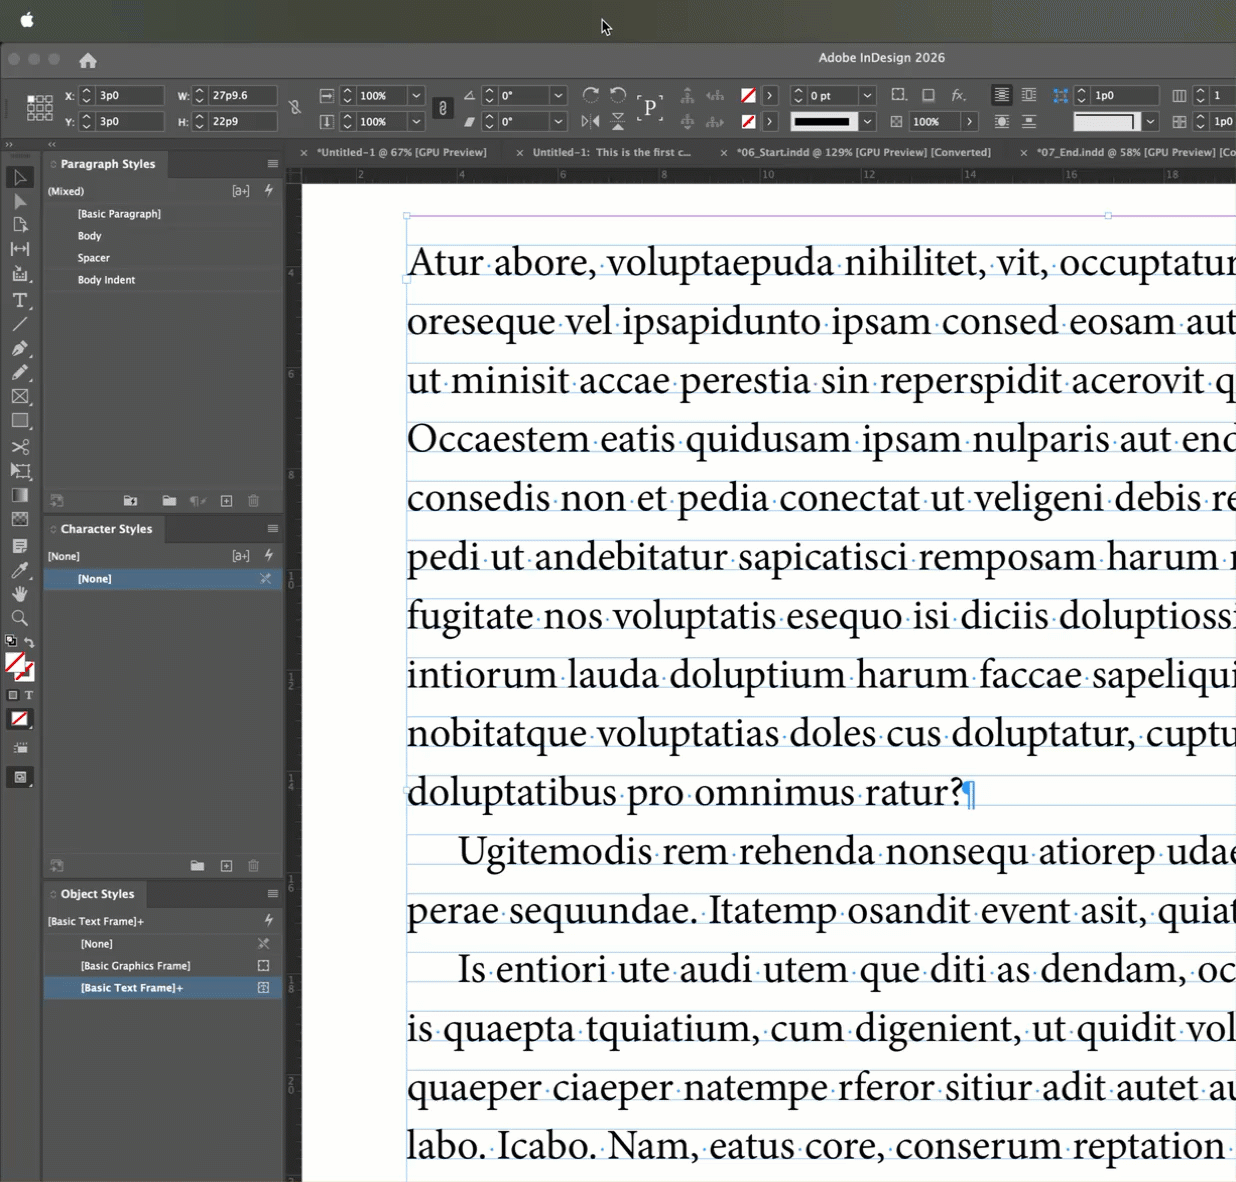
Task: Open the scale Y percentage dropdown
Action: tap(416, 122)
